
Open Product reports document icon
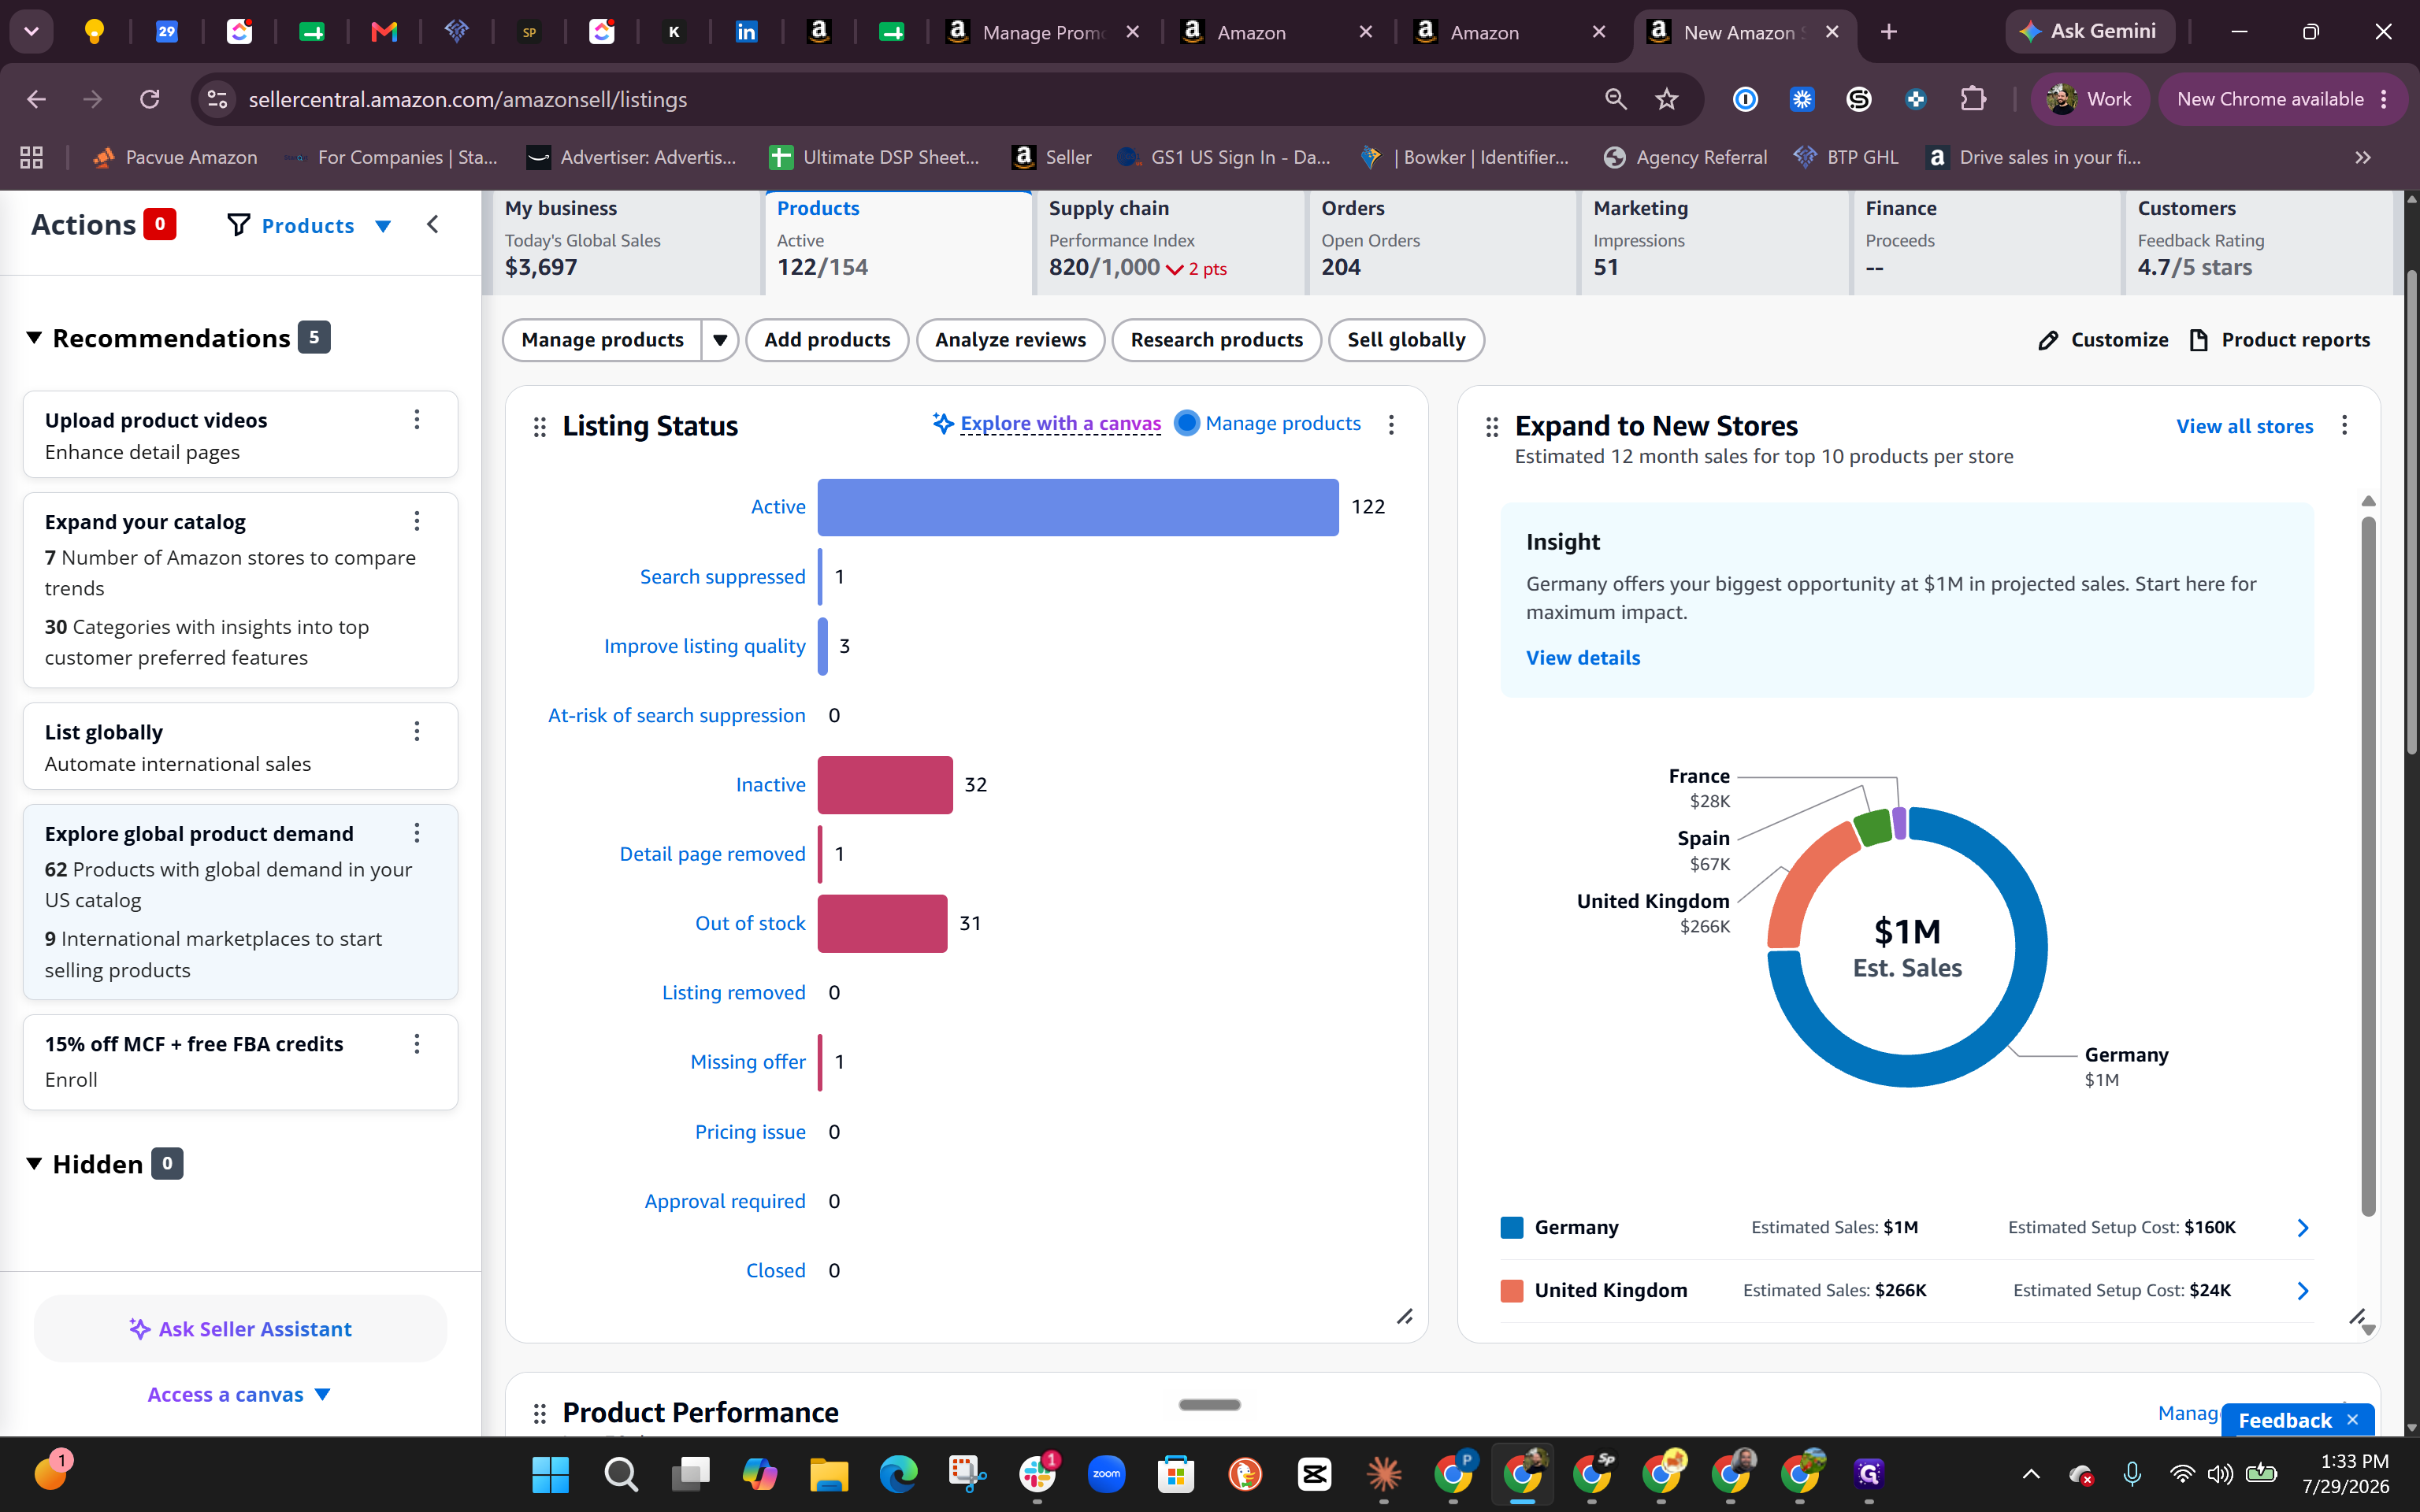click(x=2198, y=340)
